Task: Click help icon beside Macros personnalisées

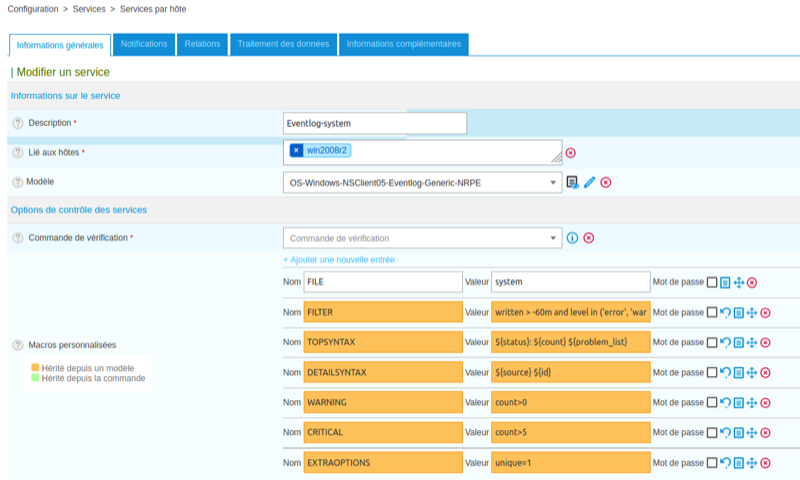Action: point(17,345)
